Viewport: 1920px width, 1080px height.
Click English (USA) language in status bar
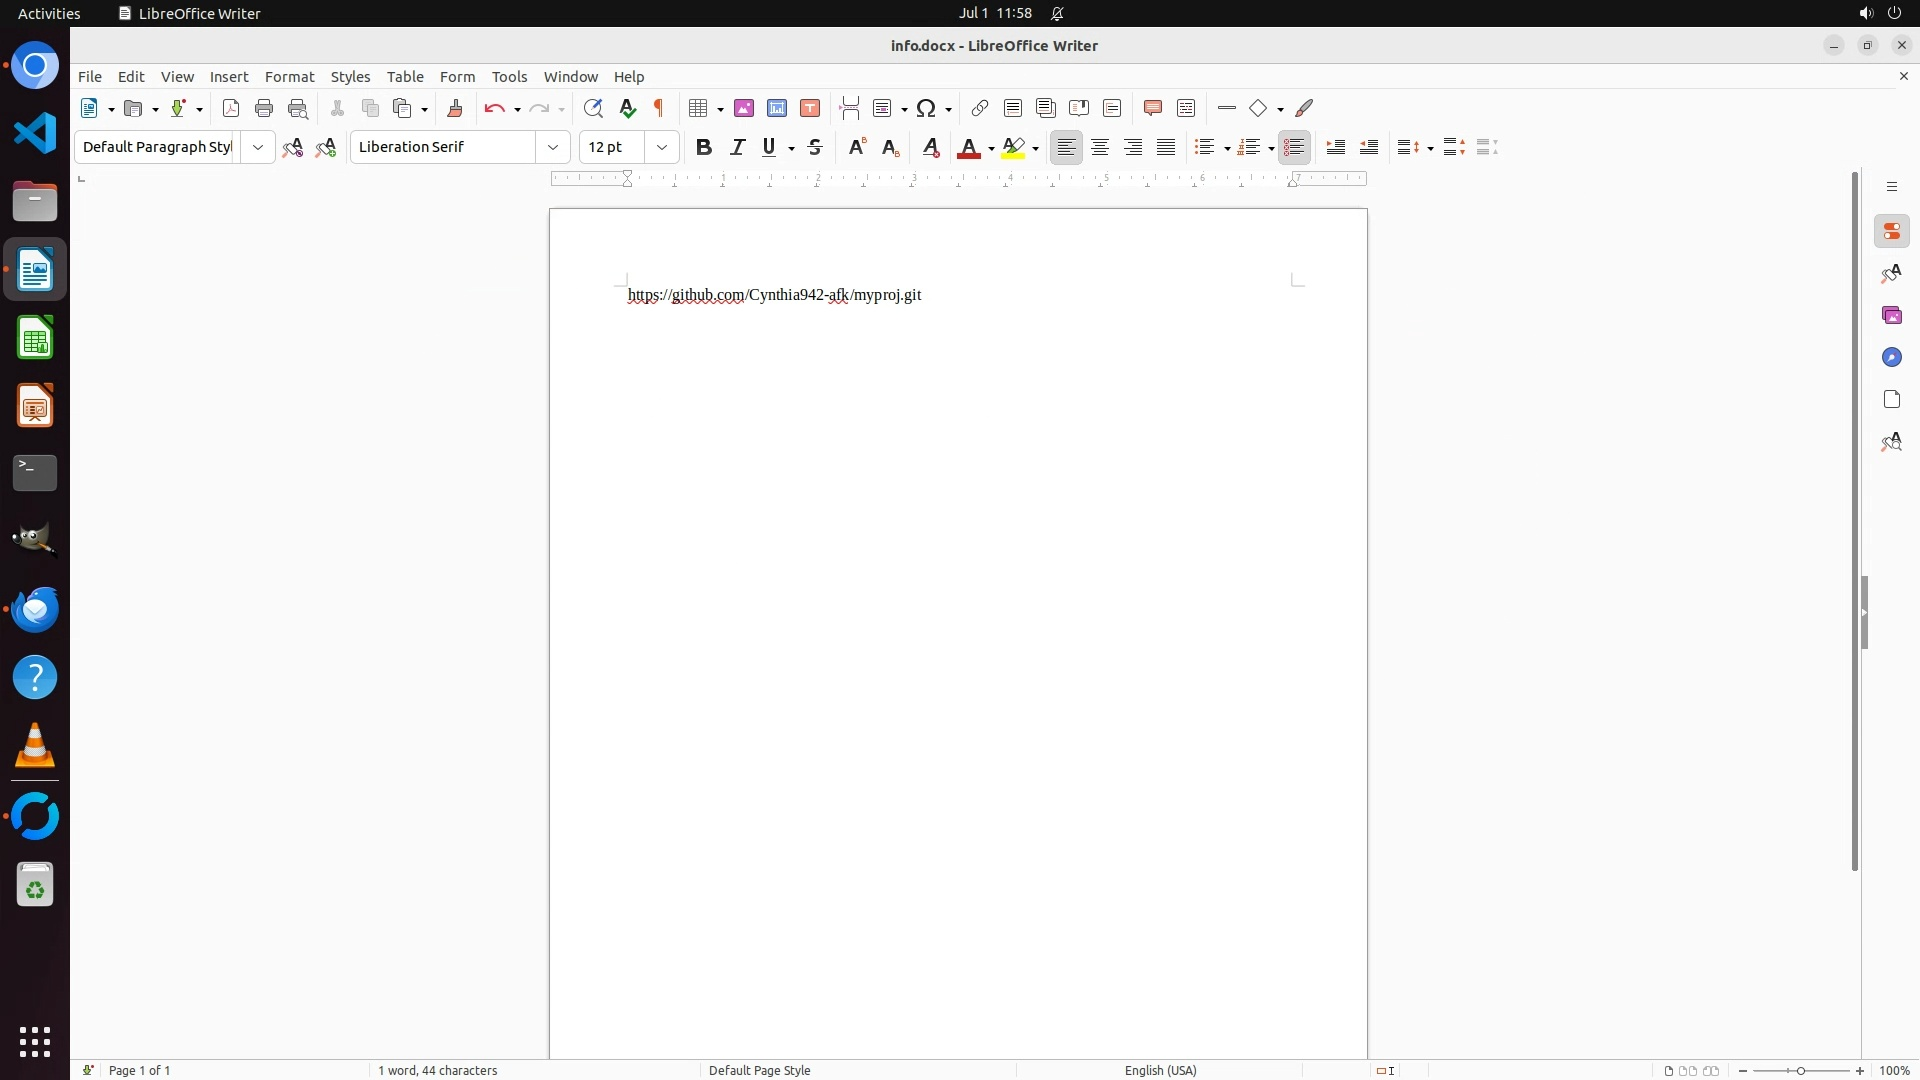click(1160, 1070)
